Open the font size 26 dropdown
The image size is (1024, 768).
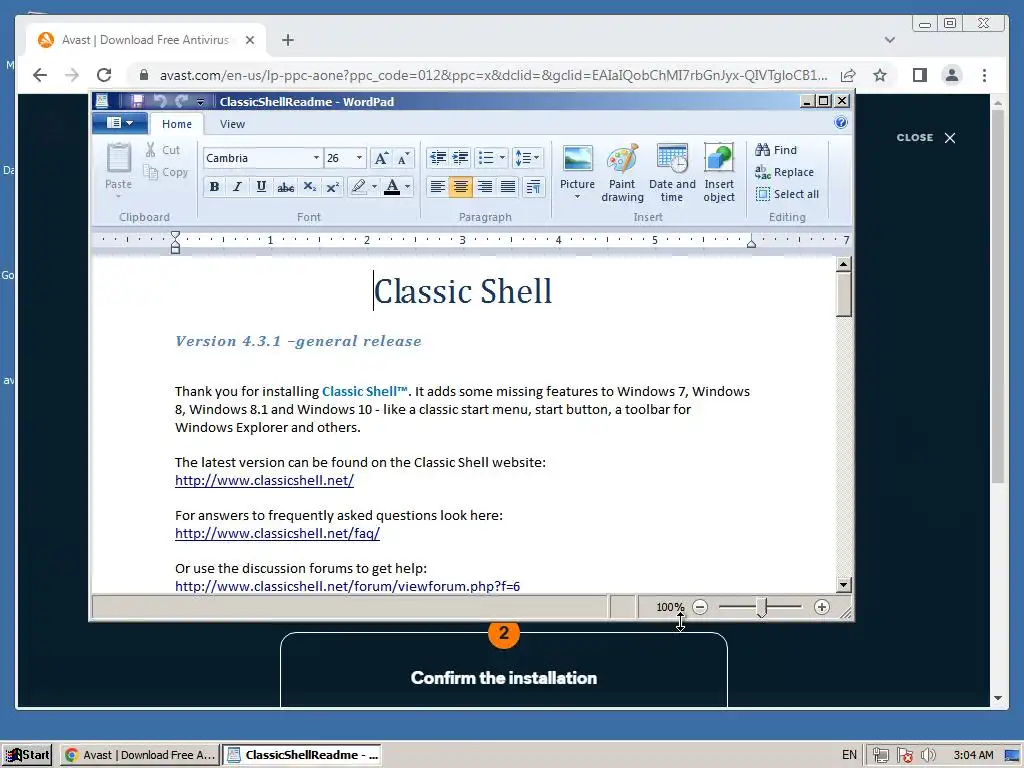[359, 158]
